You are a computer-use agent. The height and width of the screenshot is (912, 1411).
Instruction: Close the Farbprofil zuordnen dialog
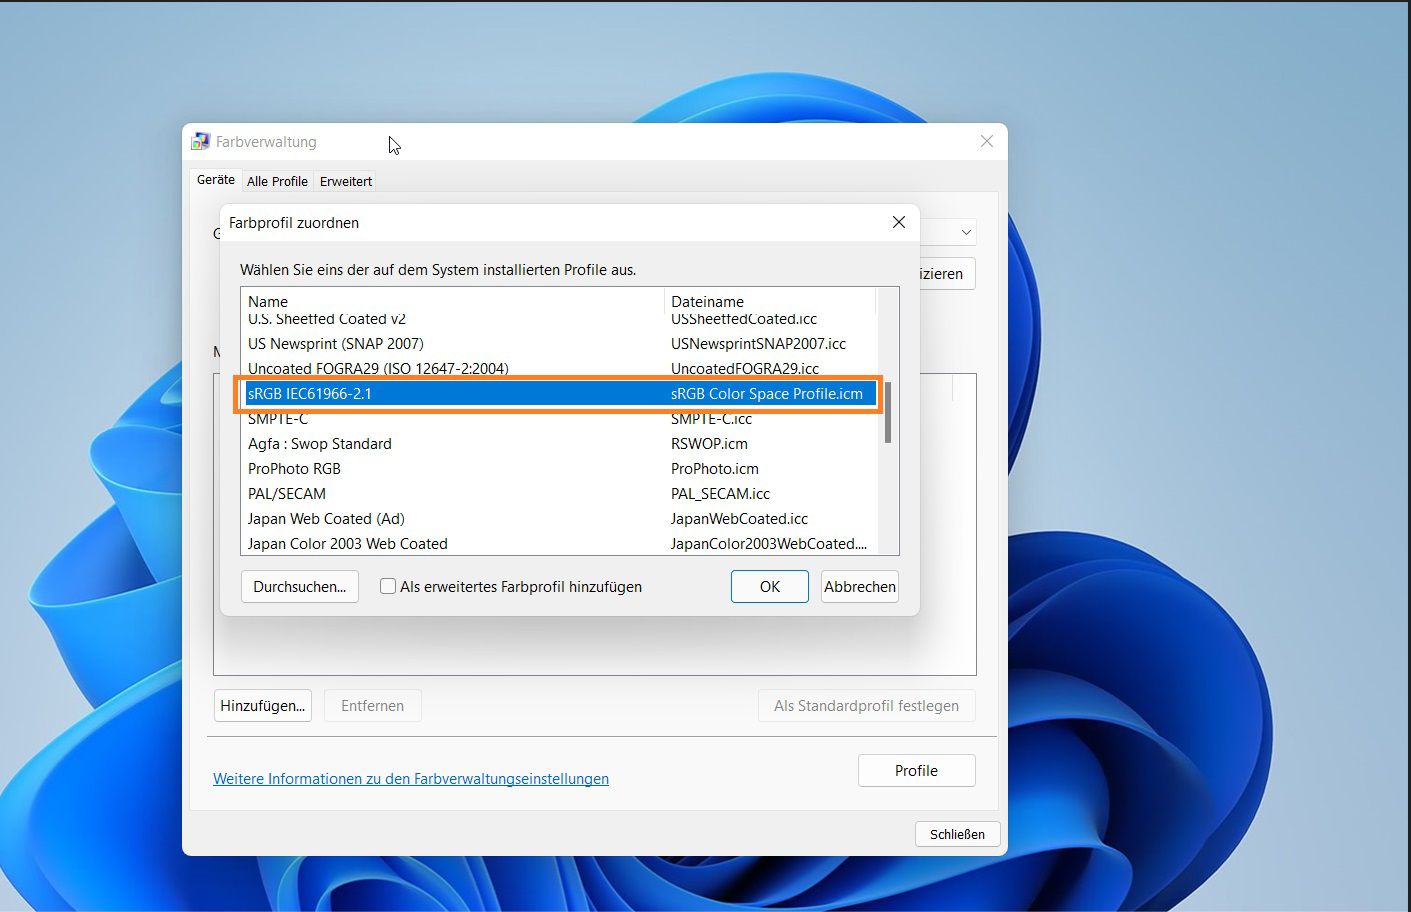click(x=898, y=222)
